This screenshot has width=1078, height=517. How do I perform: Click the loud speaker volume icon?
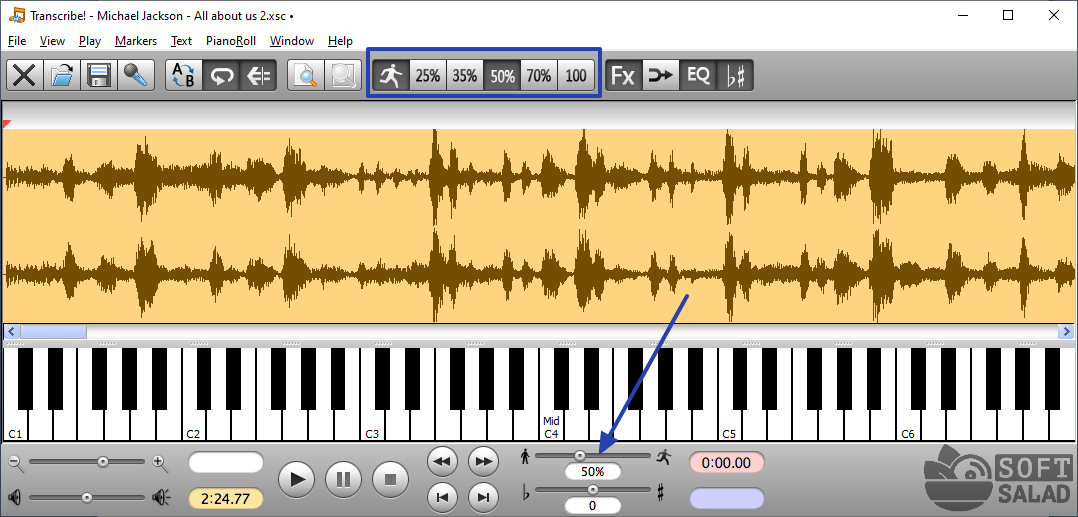tap(162, 497)
